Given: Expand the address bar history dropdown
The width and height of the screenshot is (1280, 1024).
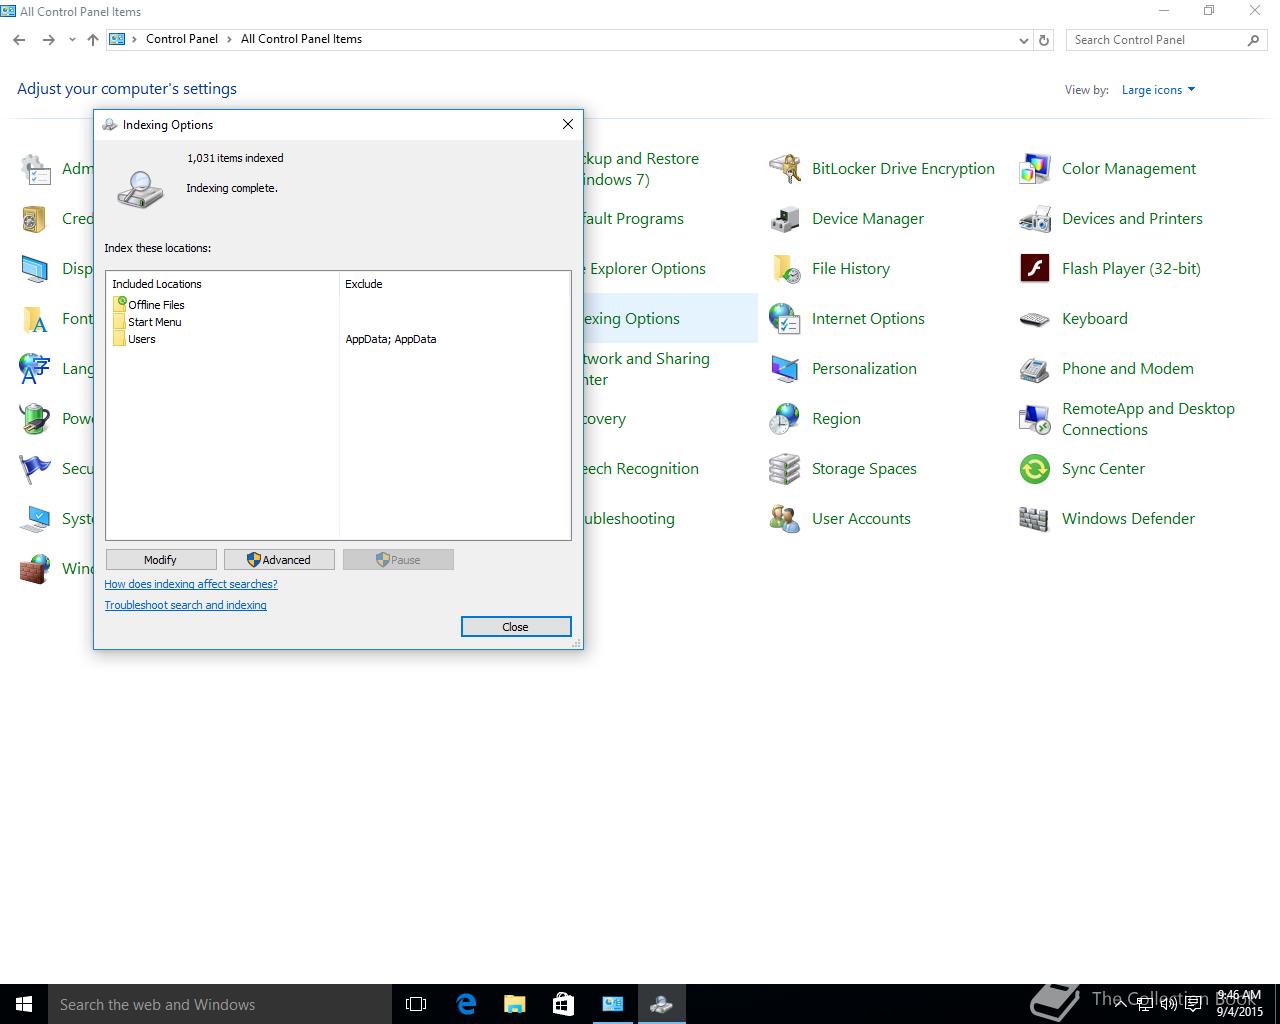Looking at the screenshot, I should [1023, 40].
